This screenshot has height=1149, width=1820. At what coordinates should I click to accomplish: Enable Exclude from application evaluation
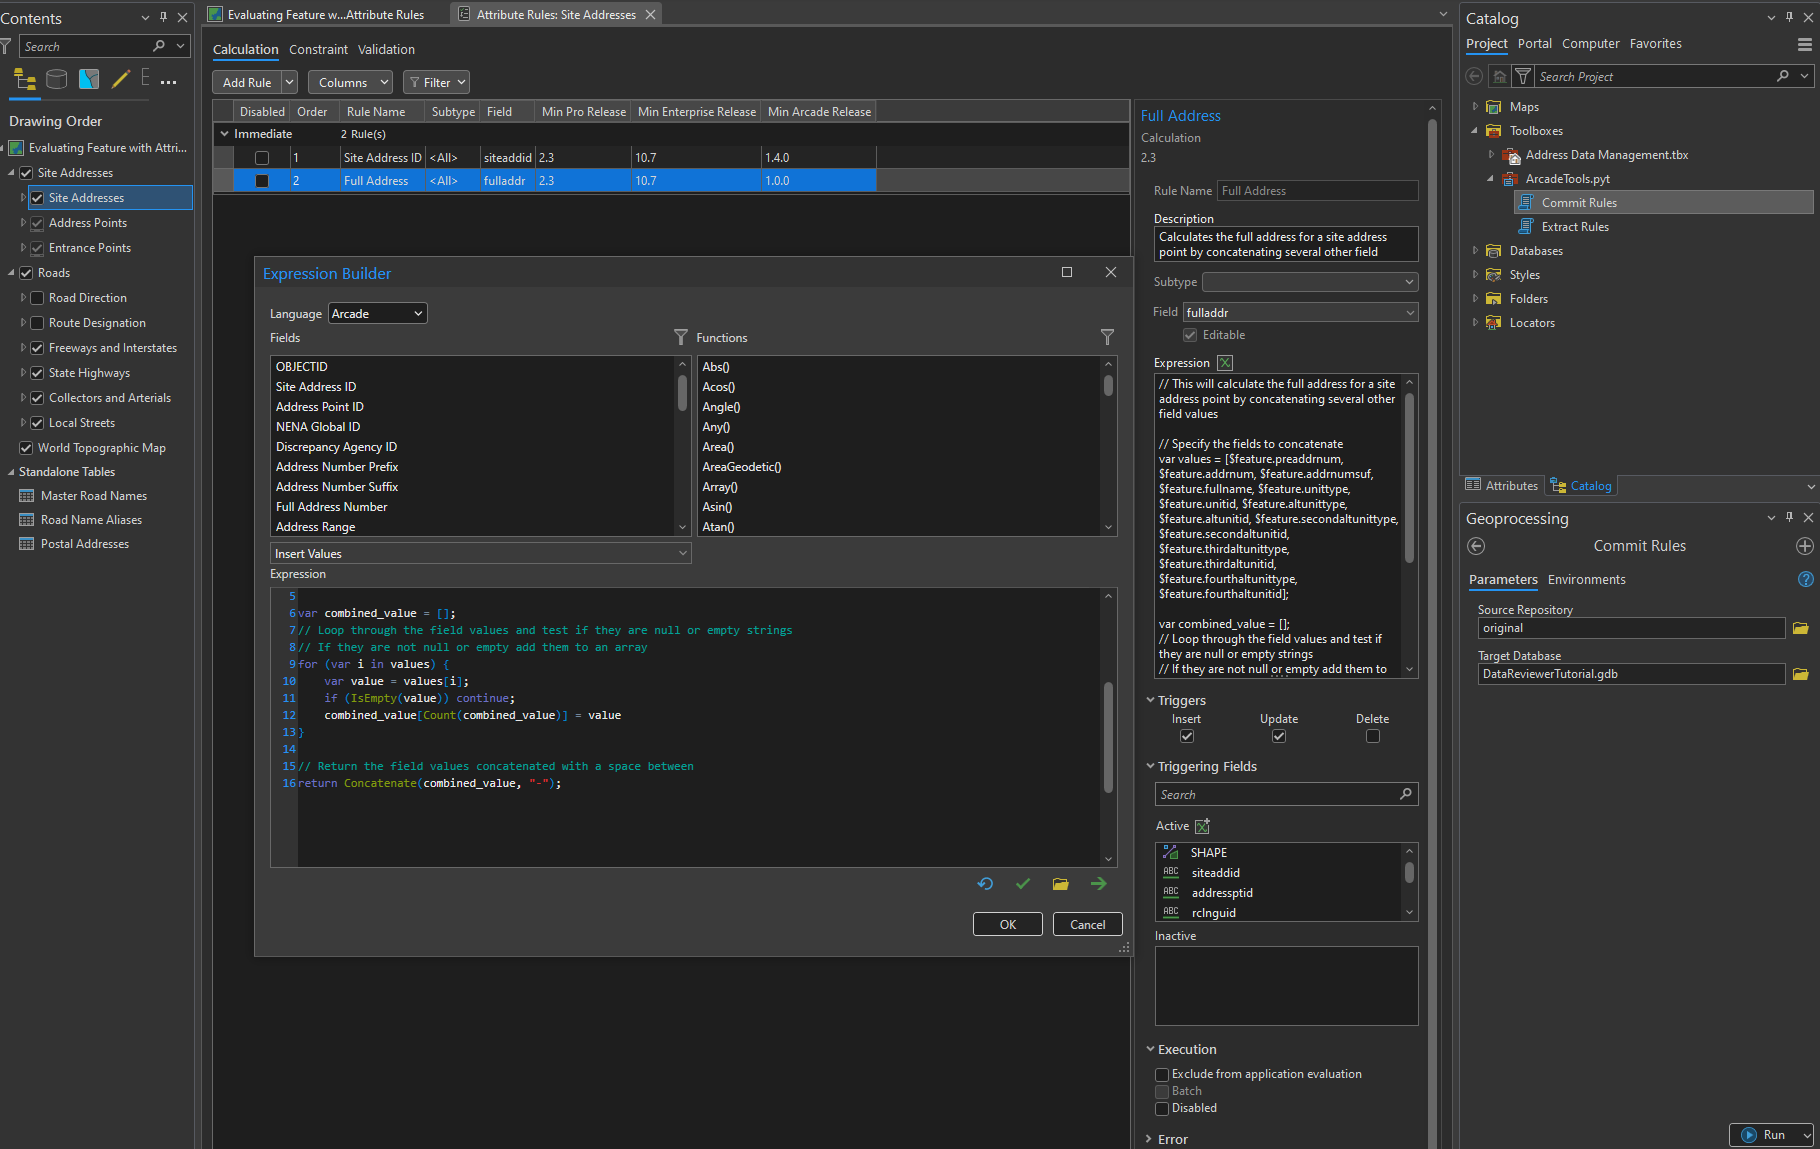pos(1162,1074)
